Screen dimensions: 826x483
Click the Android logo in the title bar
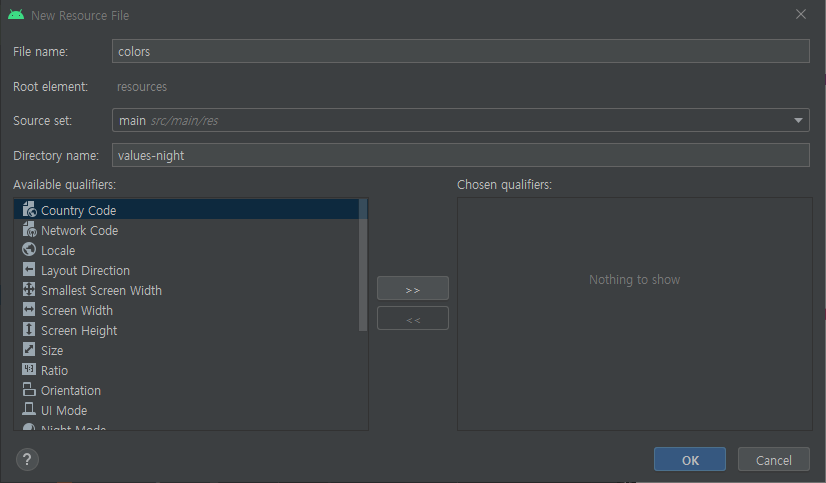16,15
